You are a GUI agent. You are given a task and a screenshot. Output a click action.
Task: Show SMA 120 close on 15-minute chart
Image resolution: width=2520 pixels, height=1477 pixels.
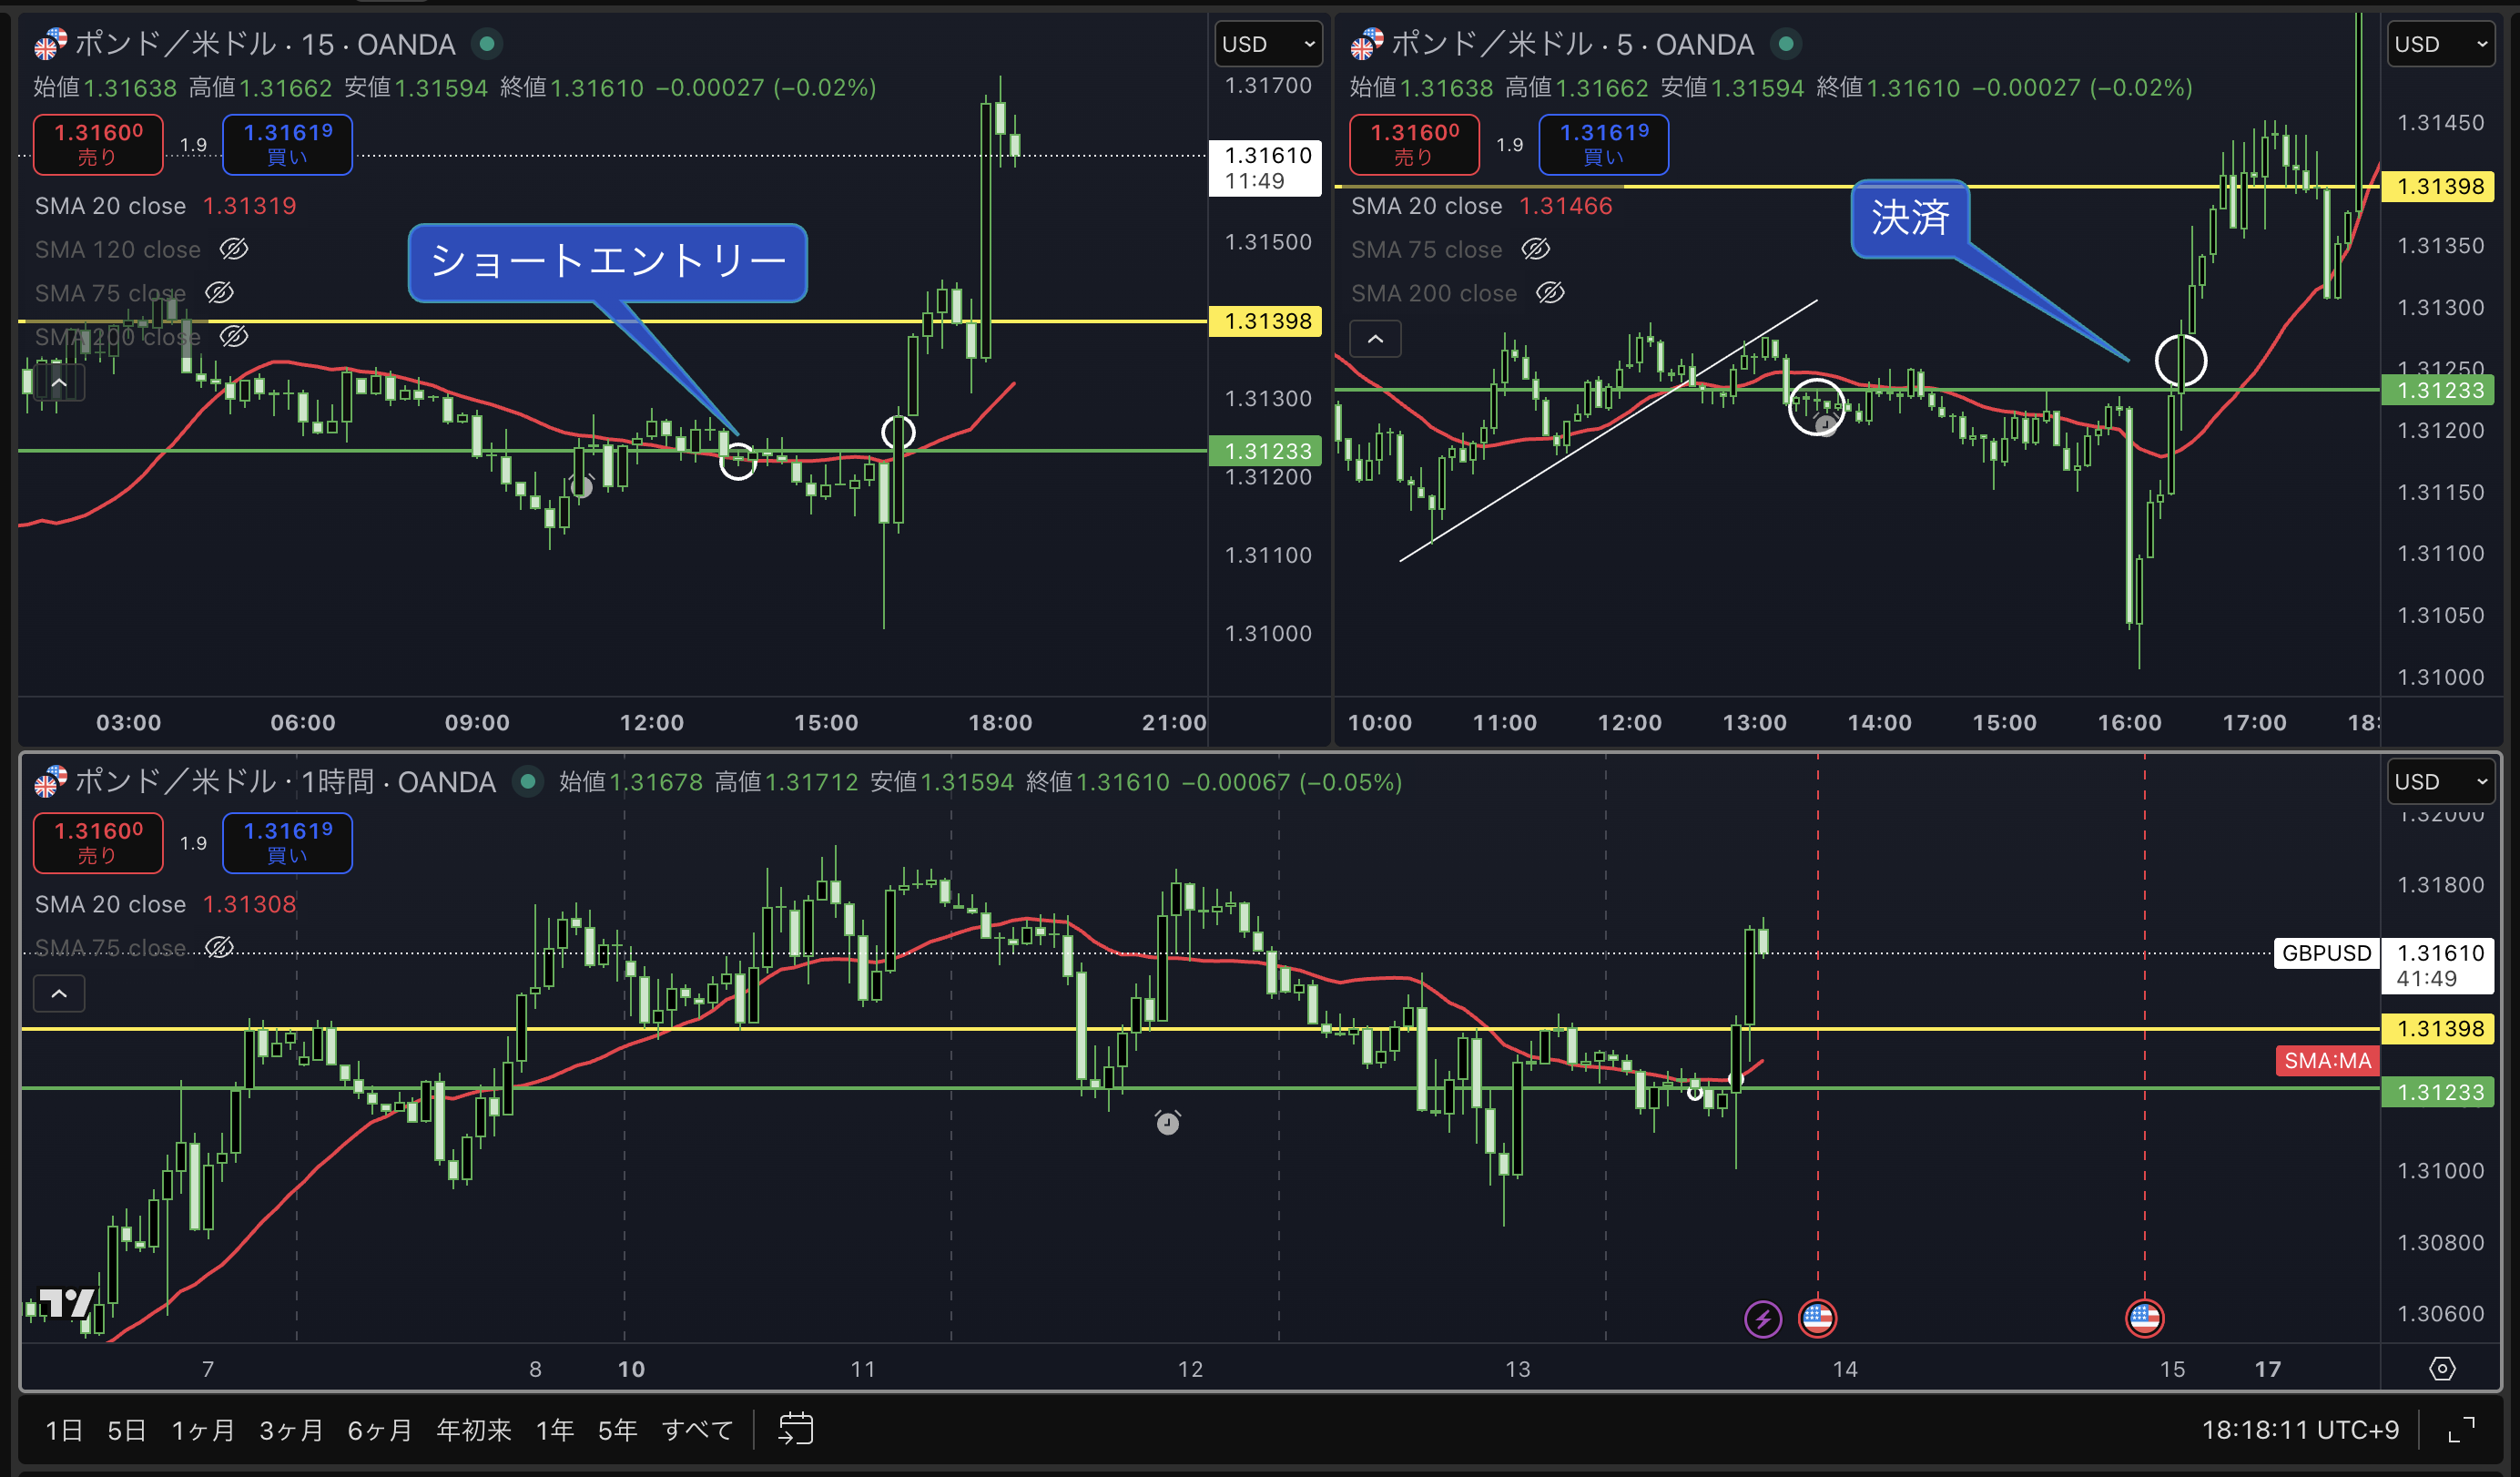(234, 249)
